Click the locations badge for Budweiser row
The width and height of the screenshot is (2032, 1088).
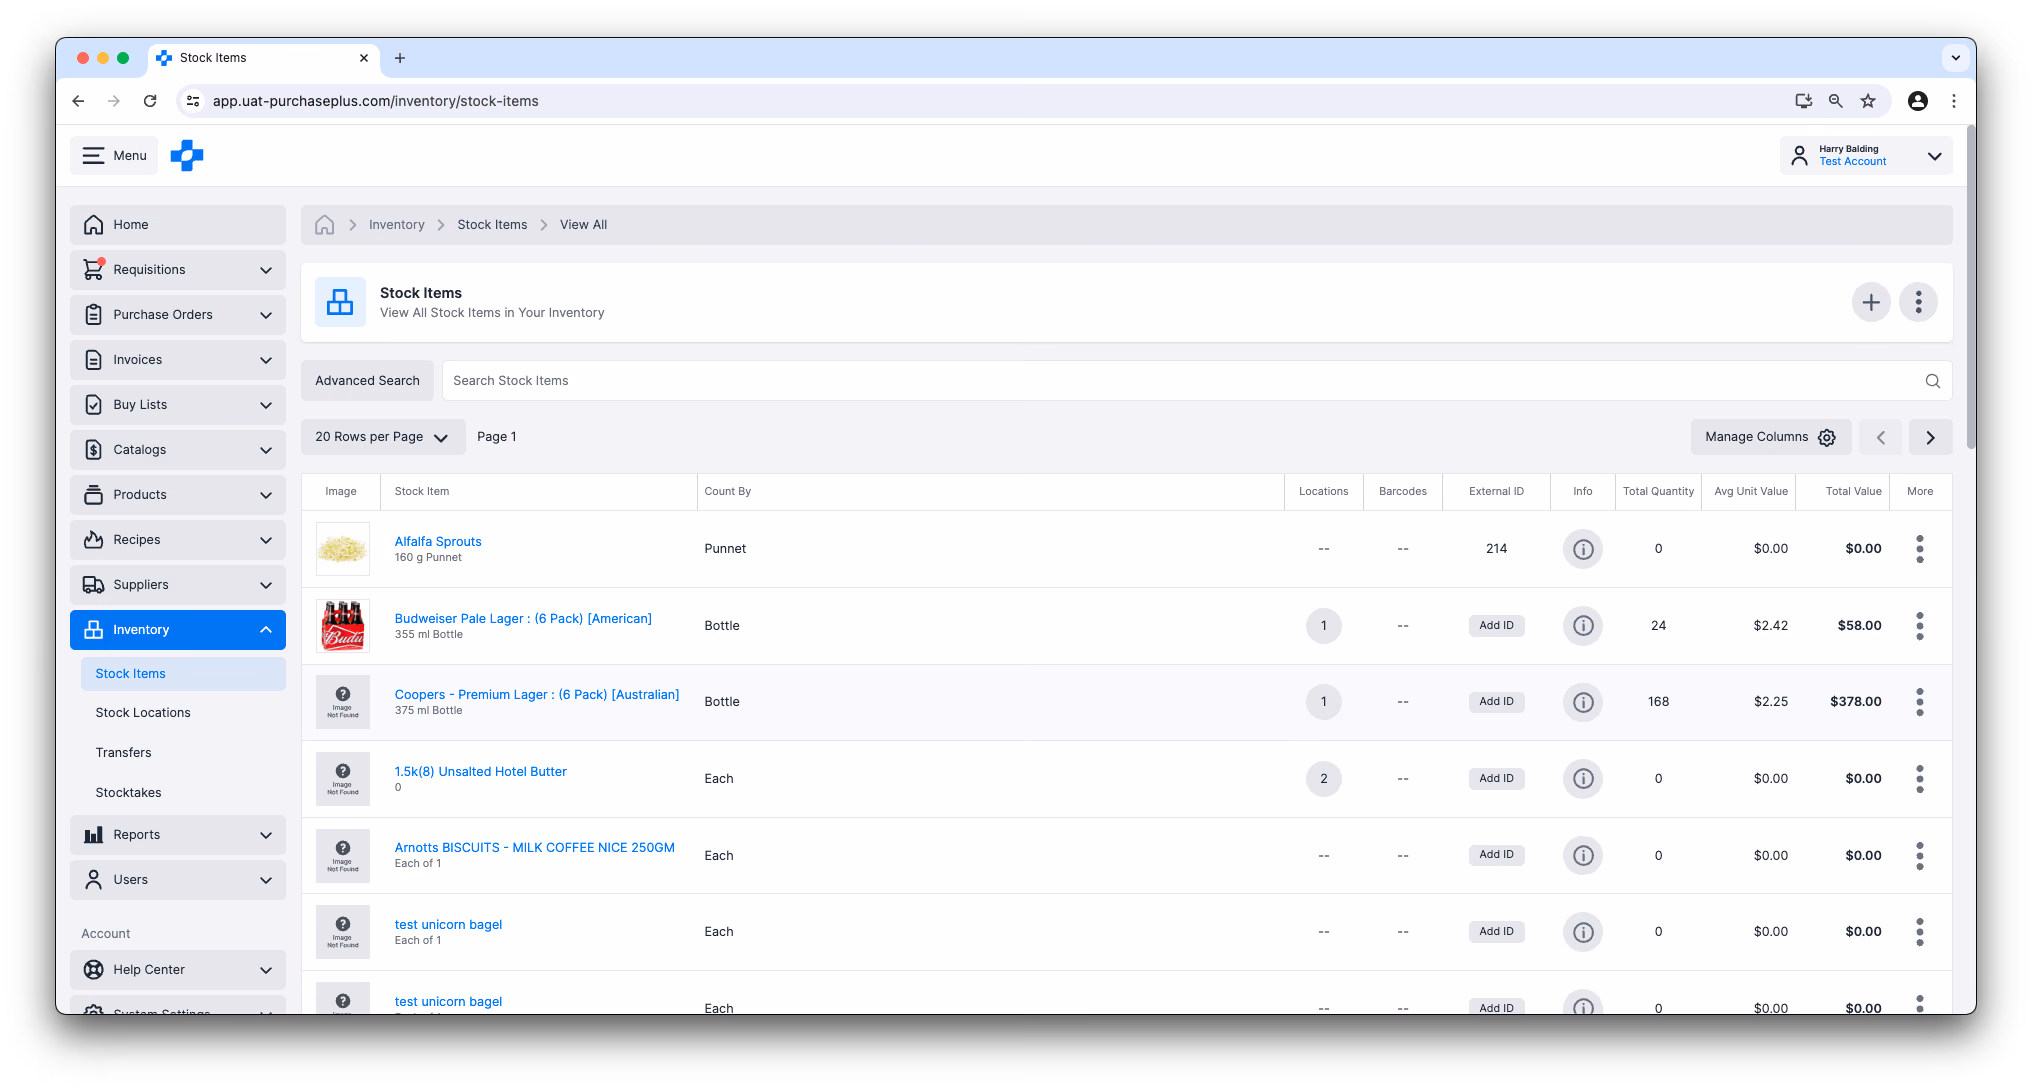pyautogui.click(x=1323, y=626)
